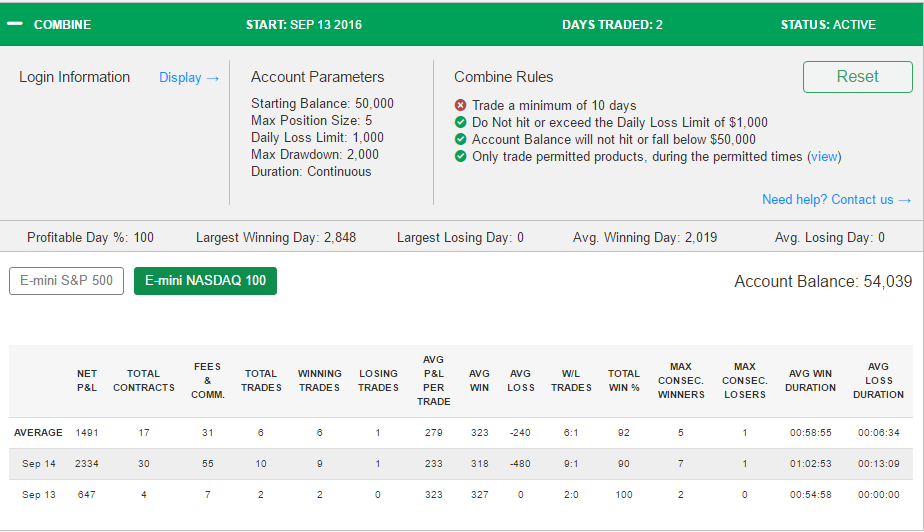Click the FEES & COMM. column header
This screenshot has width=924, height=532.
[207, 381]
